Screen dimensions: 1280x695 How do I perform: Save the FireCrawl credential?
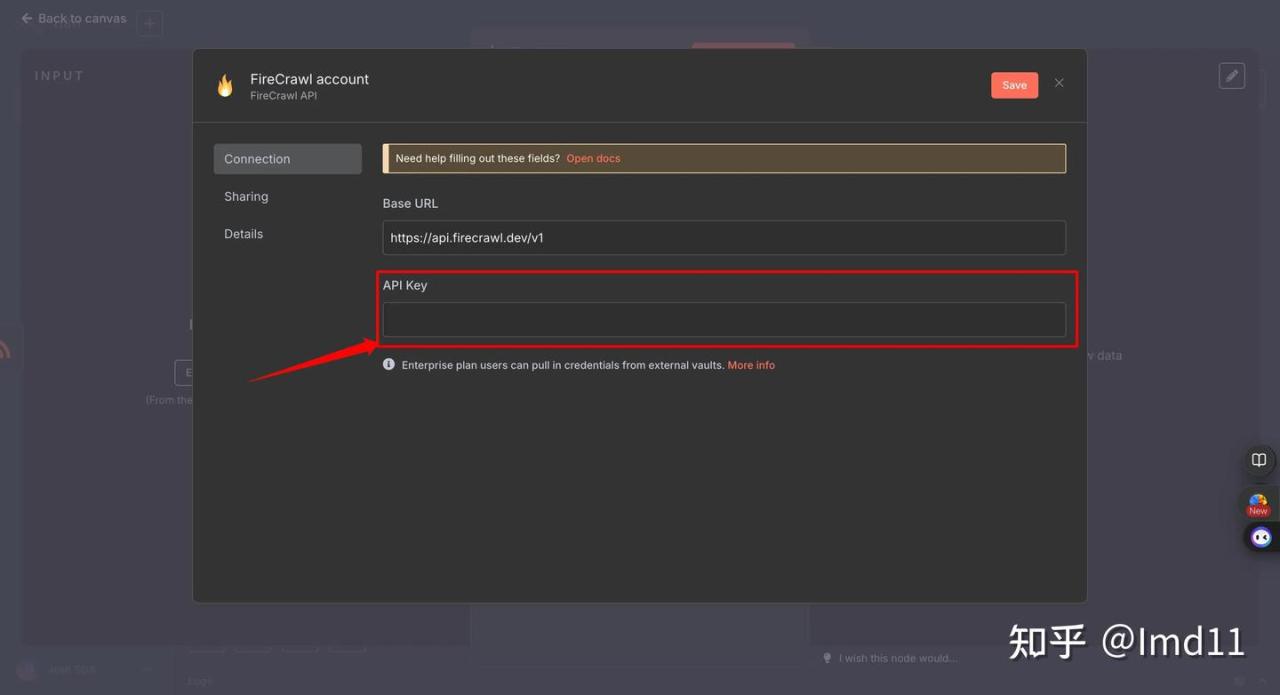[x=1014, y=85]
